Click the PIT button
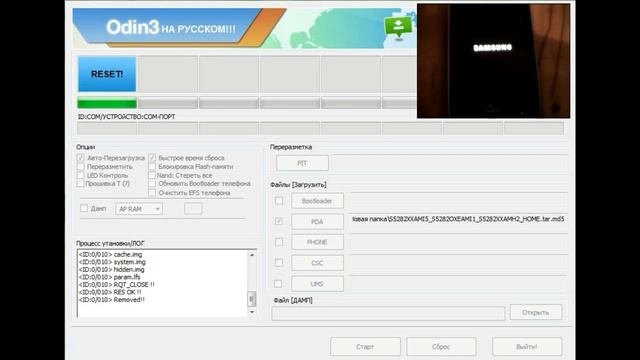 click(302, 163)
